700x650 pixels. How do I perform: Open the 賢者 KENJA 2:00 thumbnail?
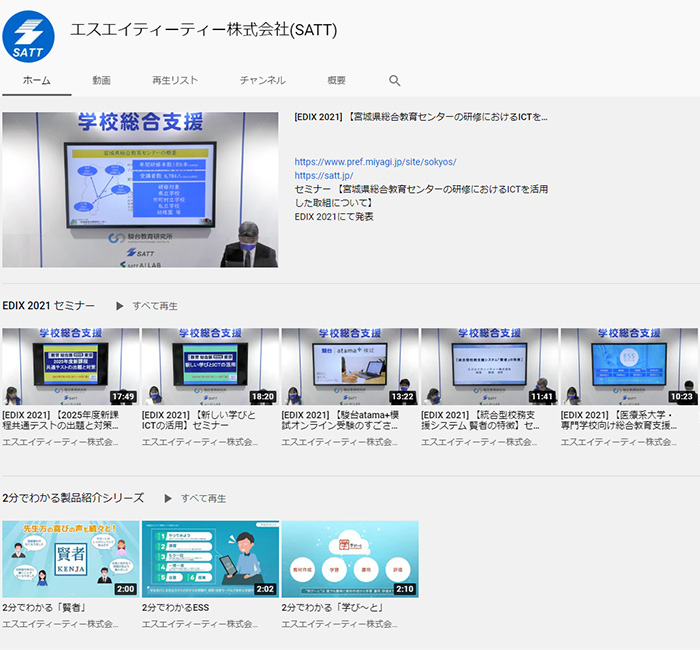[x=71, y=559]
